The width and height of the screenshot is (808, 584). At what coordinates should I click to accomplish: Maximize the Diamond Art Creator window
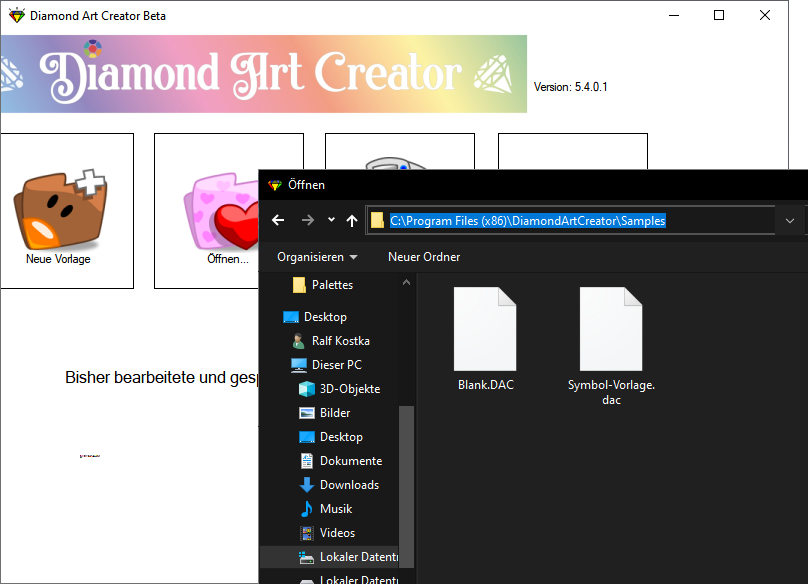point(719,15)
